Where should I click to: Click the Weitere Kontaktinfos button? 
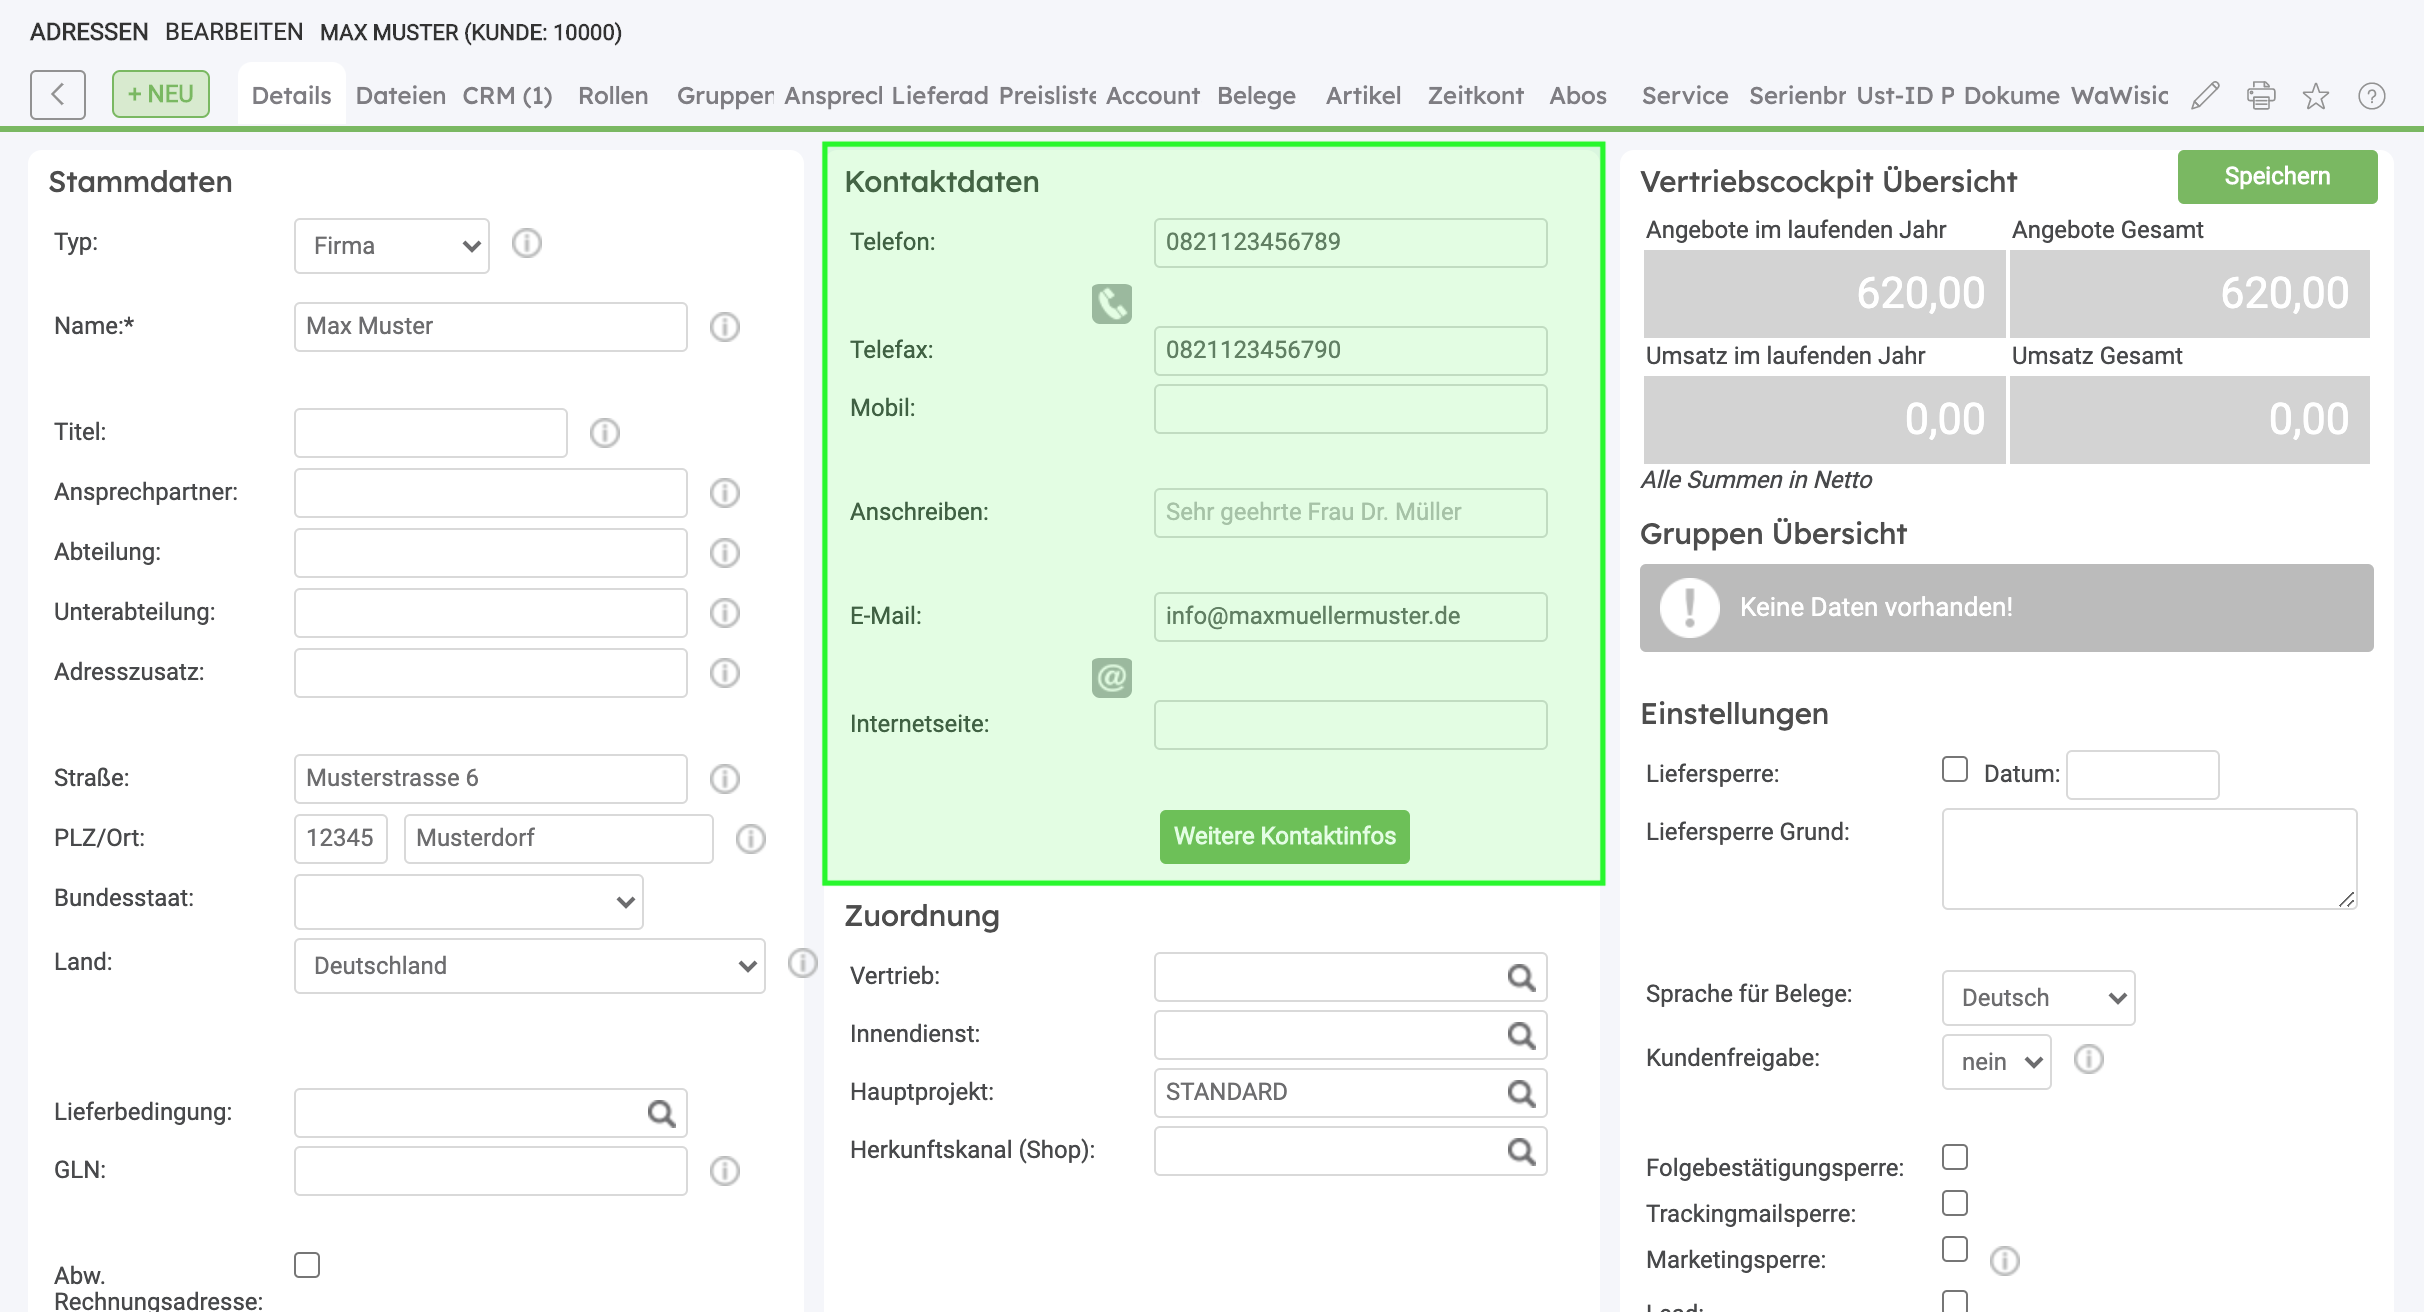[1284, 836]
